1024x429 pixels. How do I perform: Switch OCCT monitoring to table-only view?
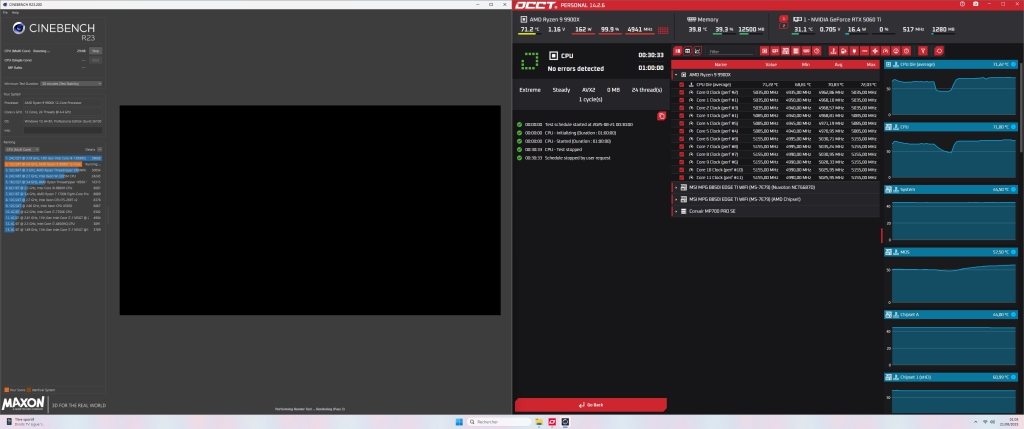pos(688,51)
